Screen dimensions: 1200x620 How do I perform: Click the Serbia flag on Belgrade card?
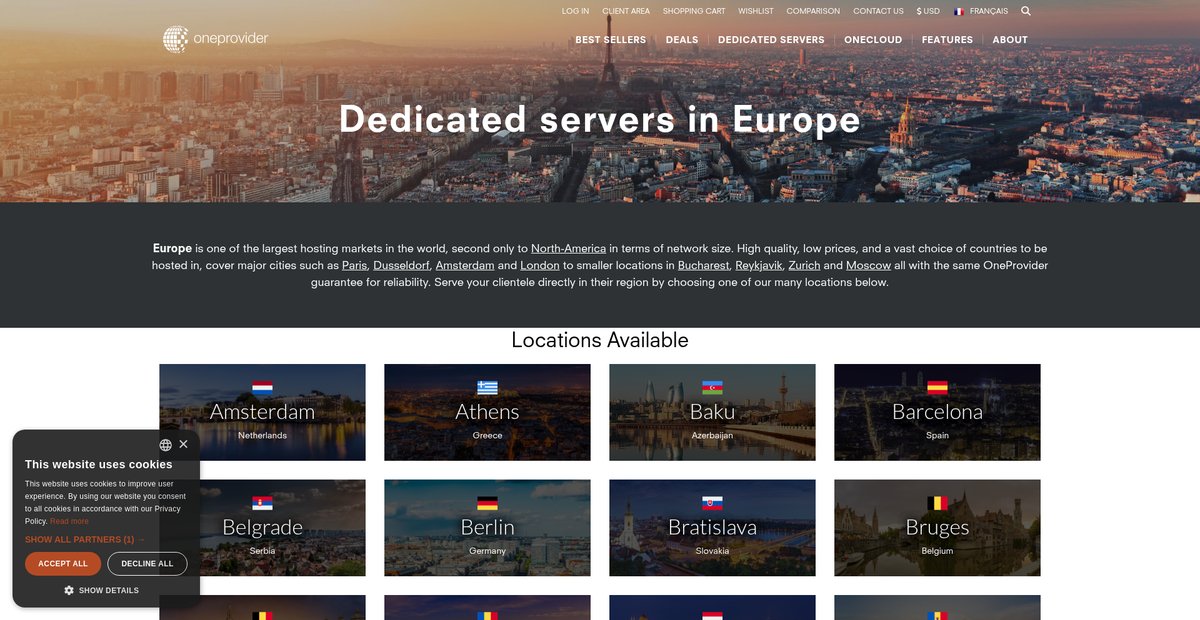262,504
